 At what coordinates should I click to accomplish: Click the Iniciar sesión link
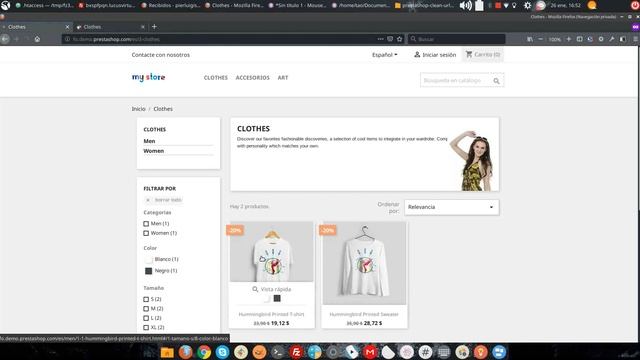coord(439,55)
